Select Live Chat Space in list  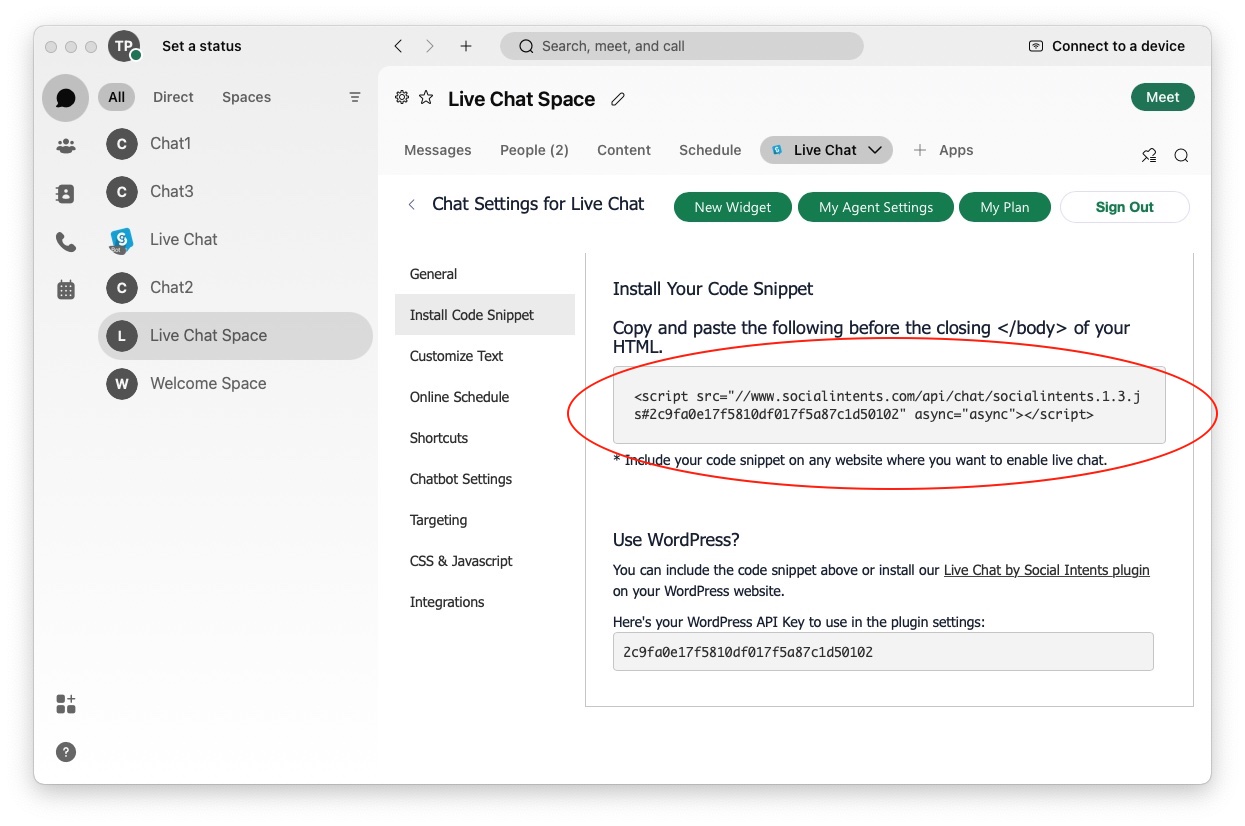click(235, 336)
